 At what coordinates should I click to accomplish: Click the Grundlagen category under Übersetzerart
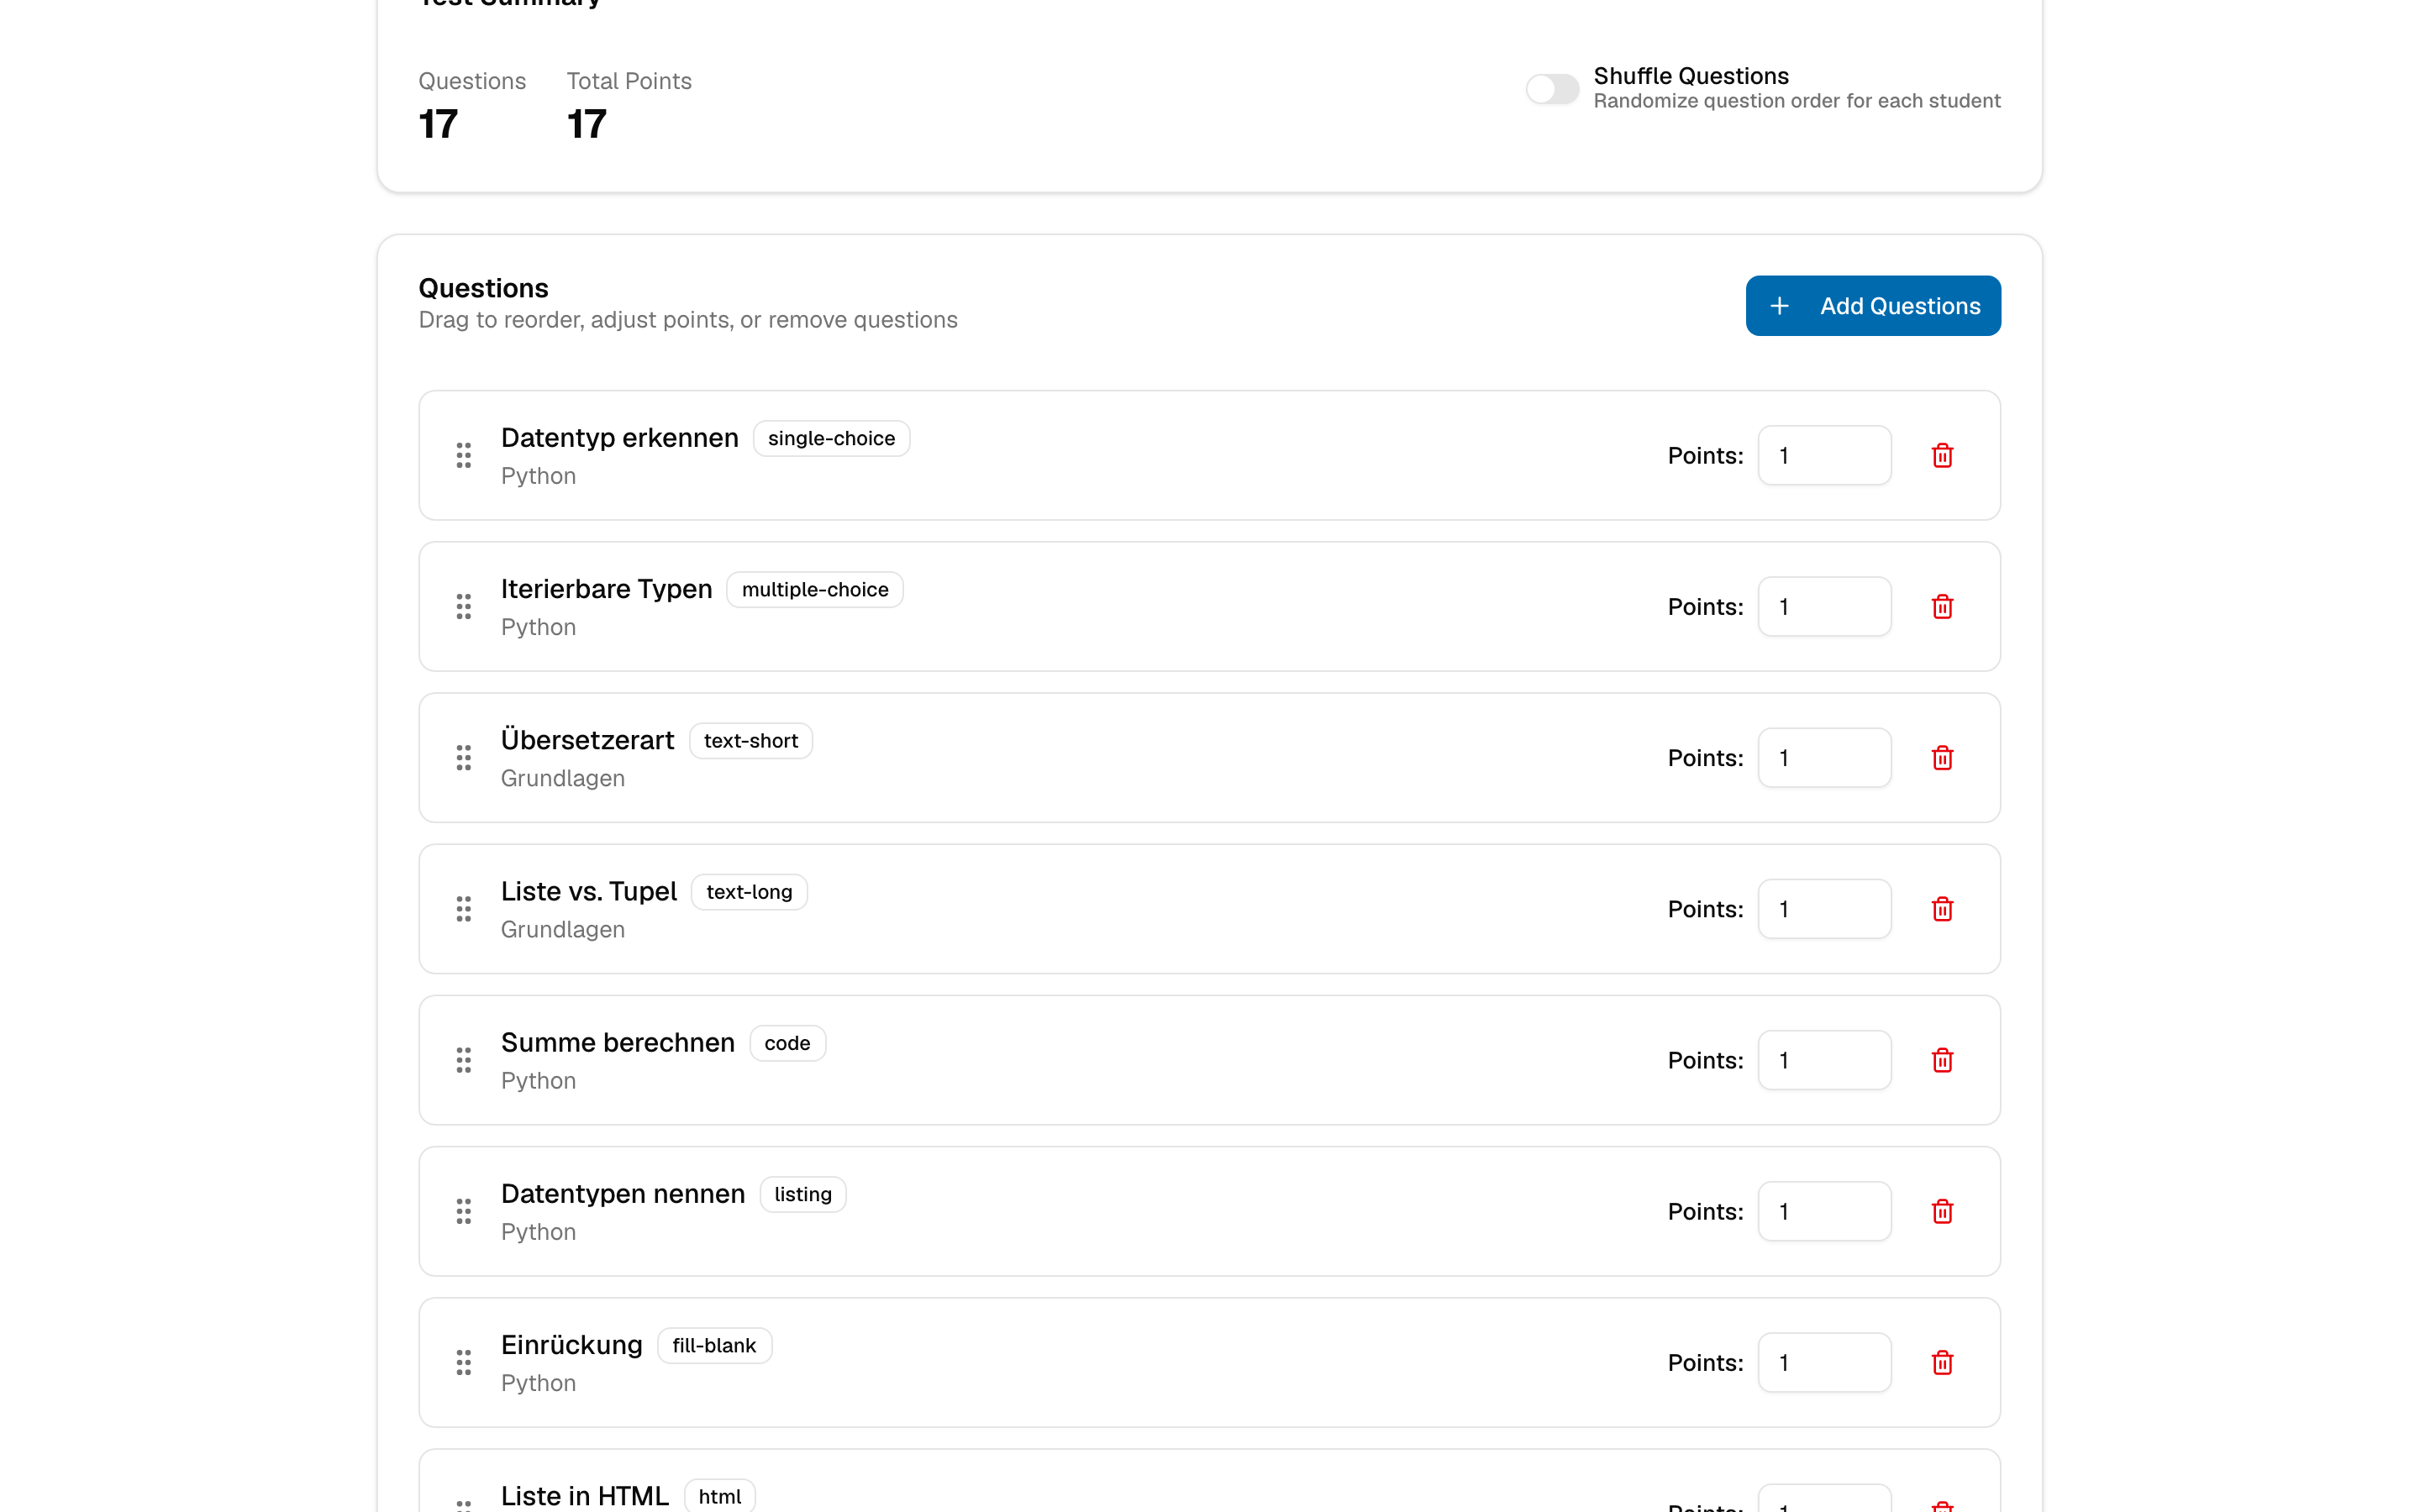(x=563, y=778)
